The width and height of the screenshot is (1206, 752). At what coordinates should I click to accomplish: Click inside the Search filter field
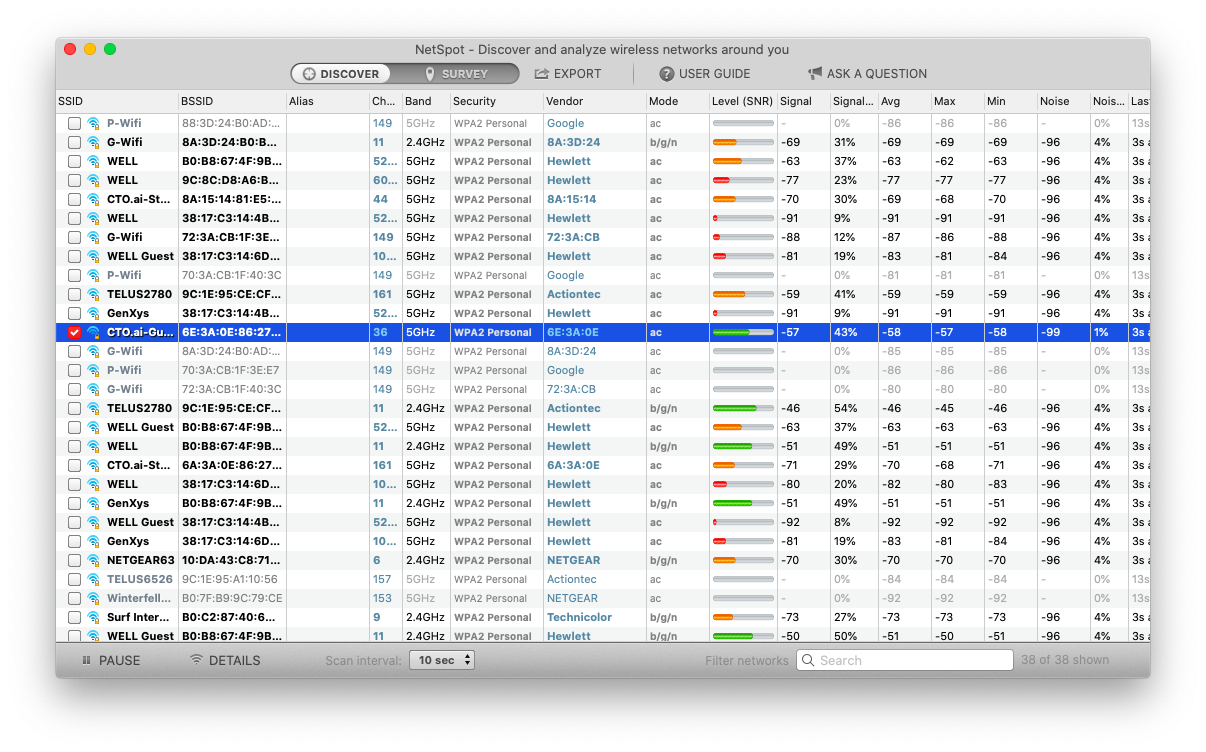[905, 660]
